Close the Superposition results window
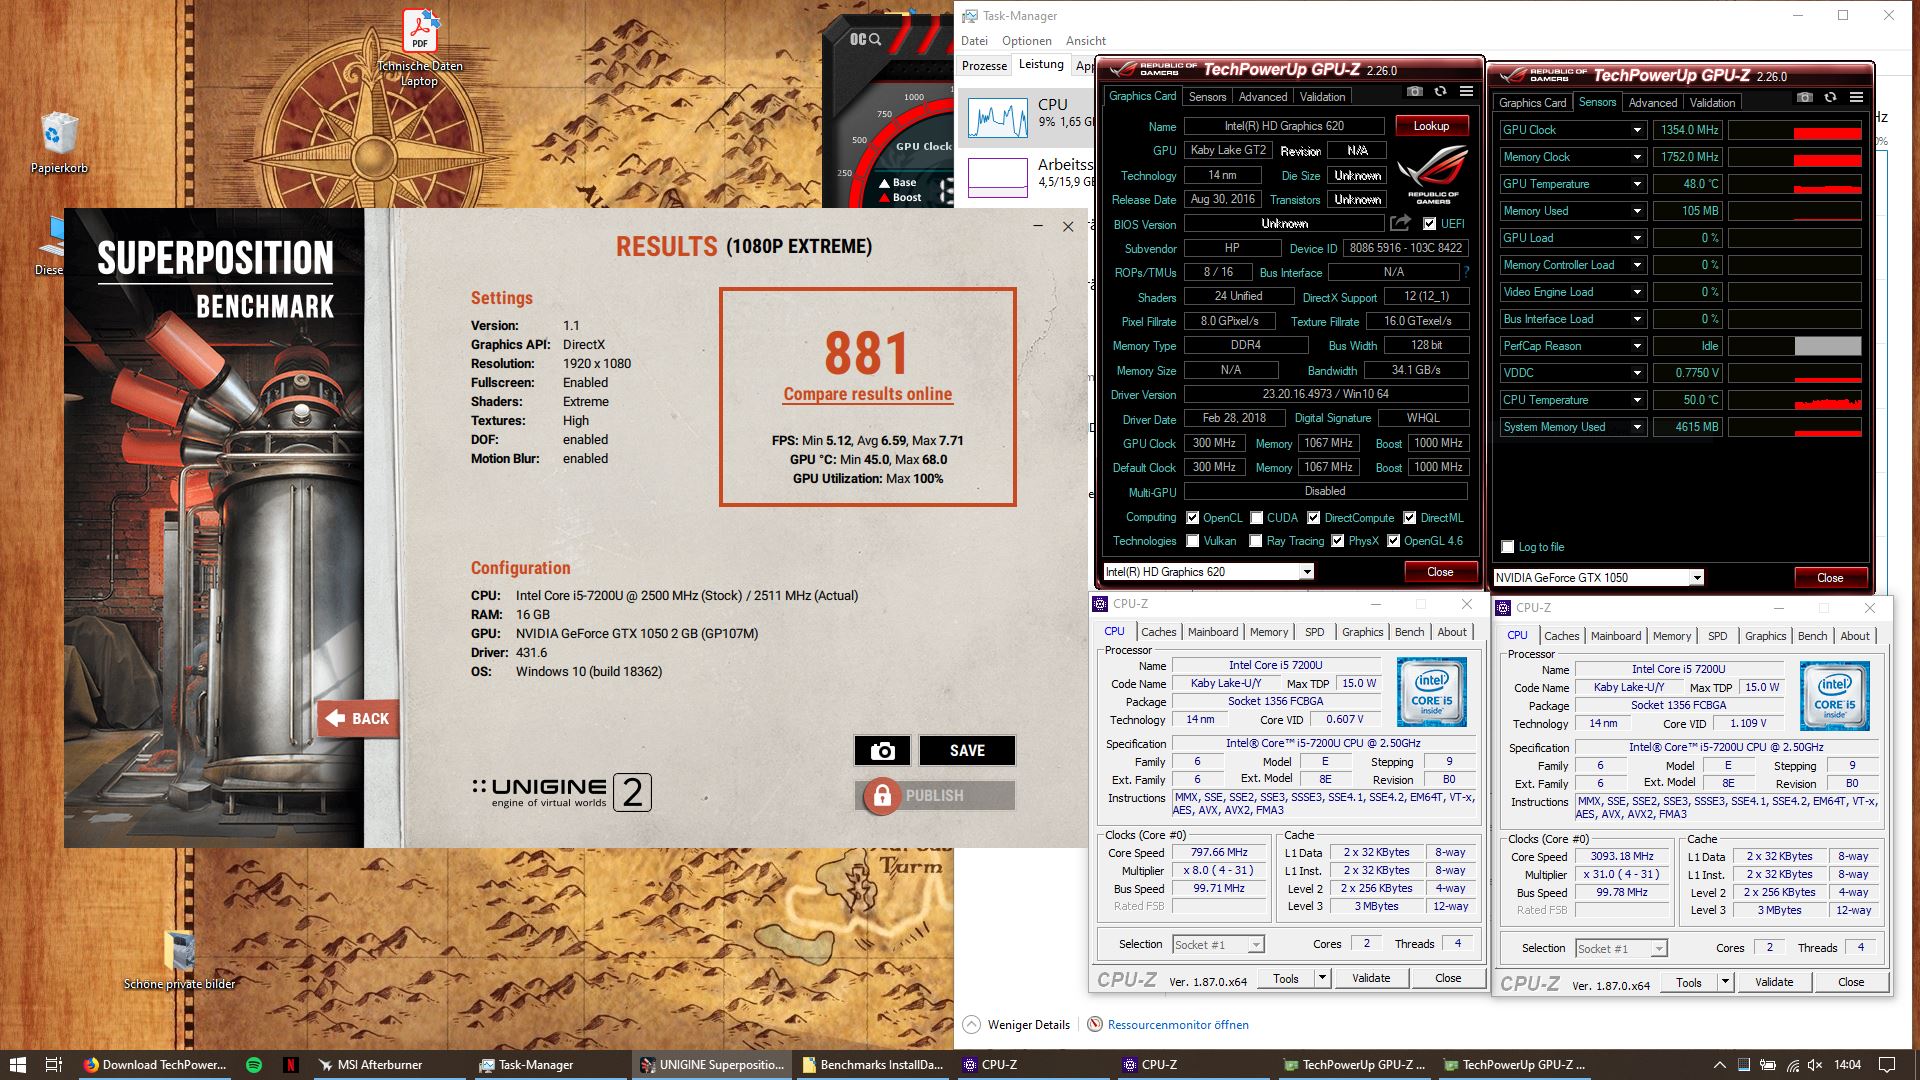The width and height of the screenshot is (1920, 1080). tap(1068, 227)
